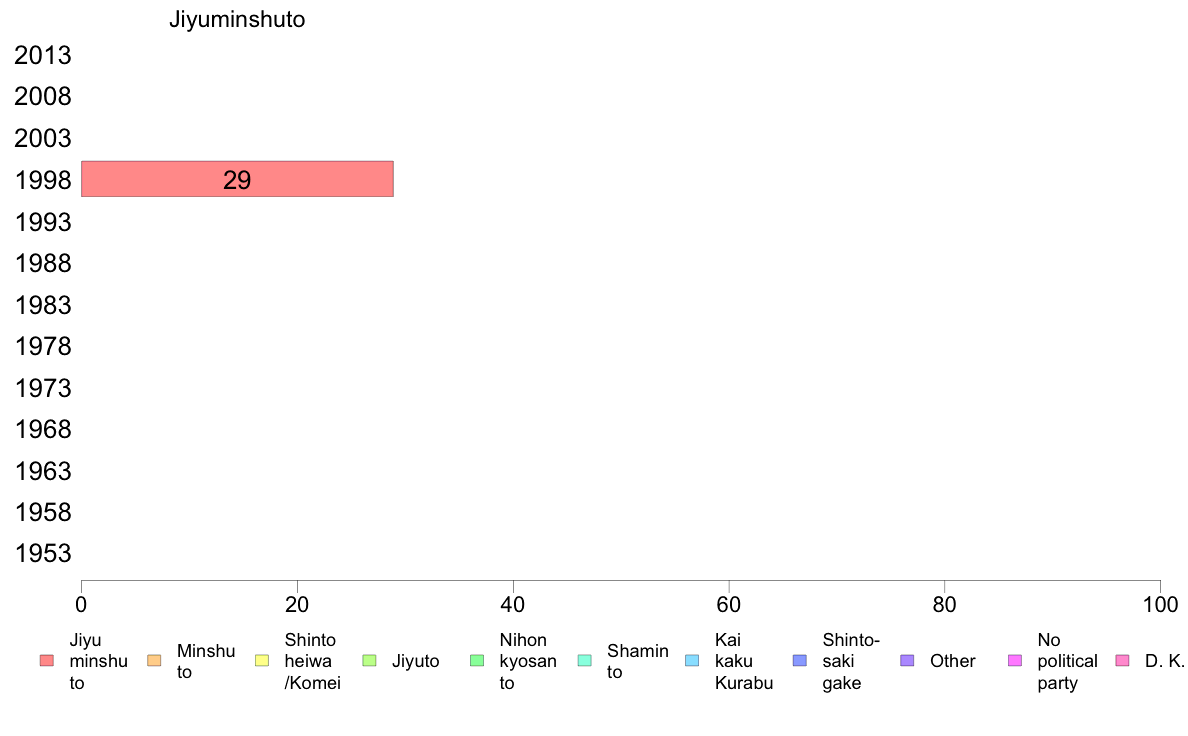Click the 1953 year label
The width and height of the screenshot is (1188, 736).
[x=43, y=553]
